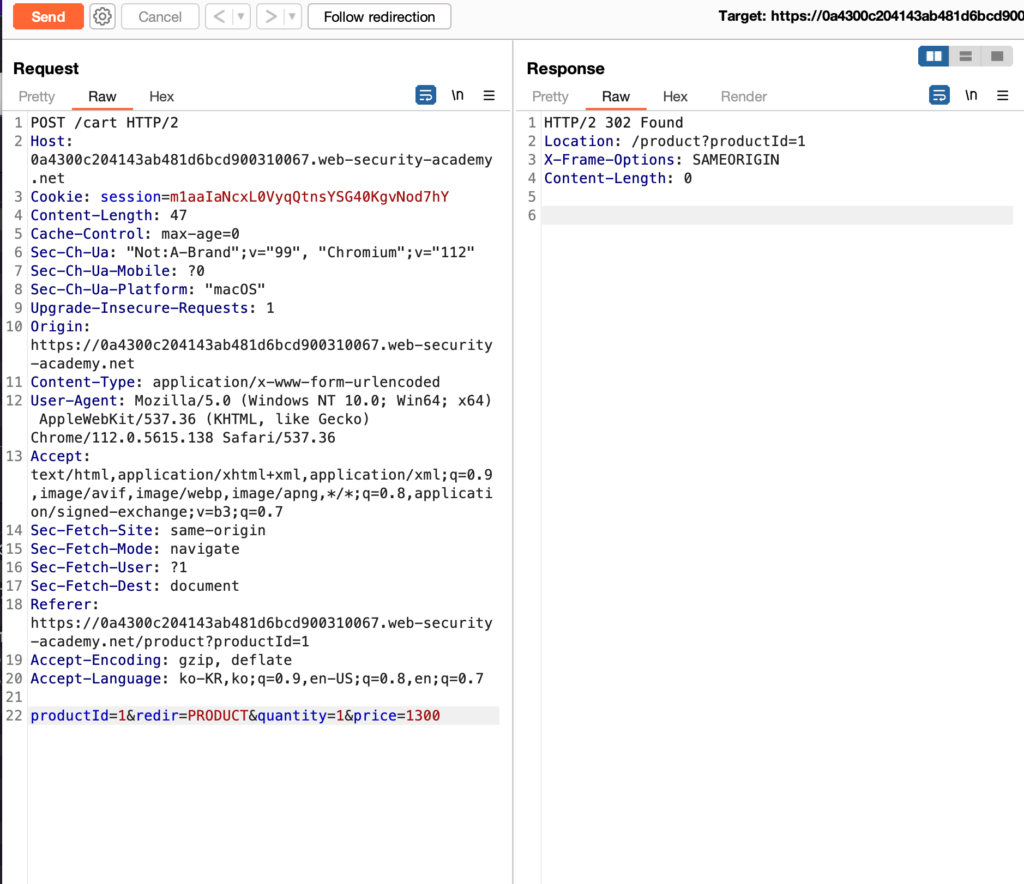Image resolution: width=1024 pixels, height=884 pixels.
Task: Click price=1300 parameter in request body
Action: [396, 716]
